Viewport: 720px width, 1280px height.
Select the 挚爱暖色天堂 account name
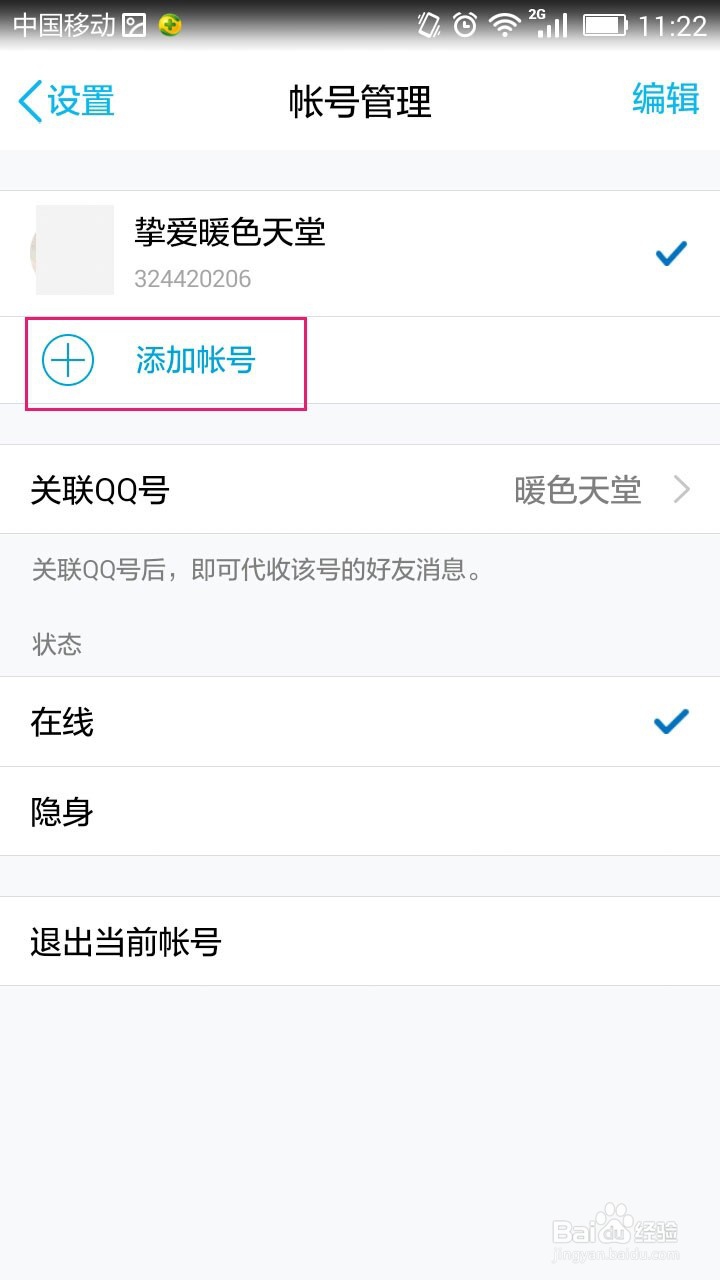(230, 233)
